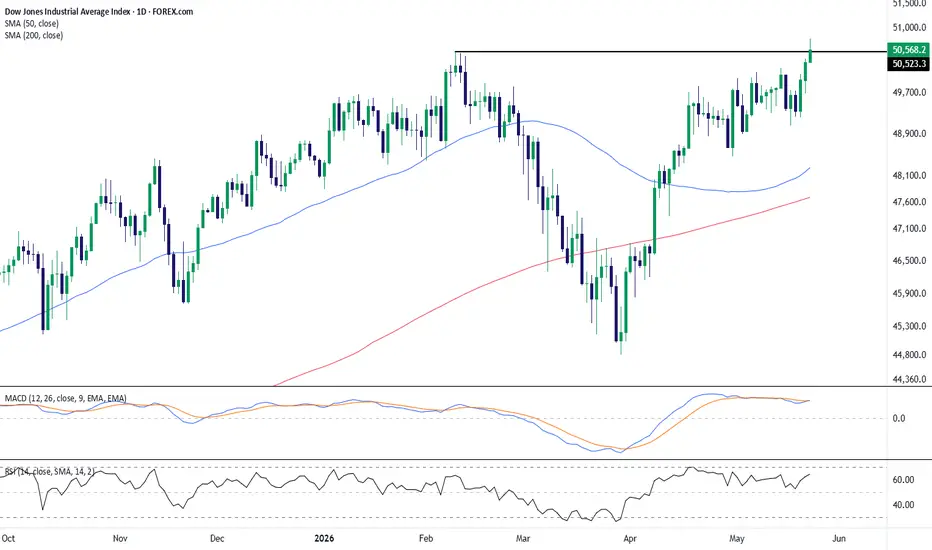Select the black horizontal resistance line

click(x=670, y=52)
